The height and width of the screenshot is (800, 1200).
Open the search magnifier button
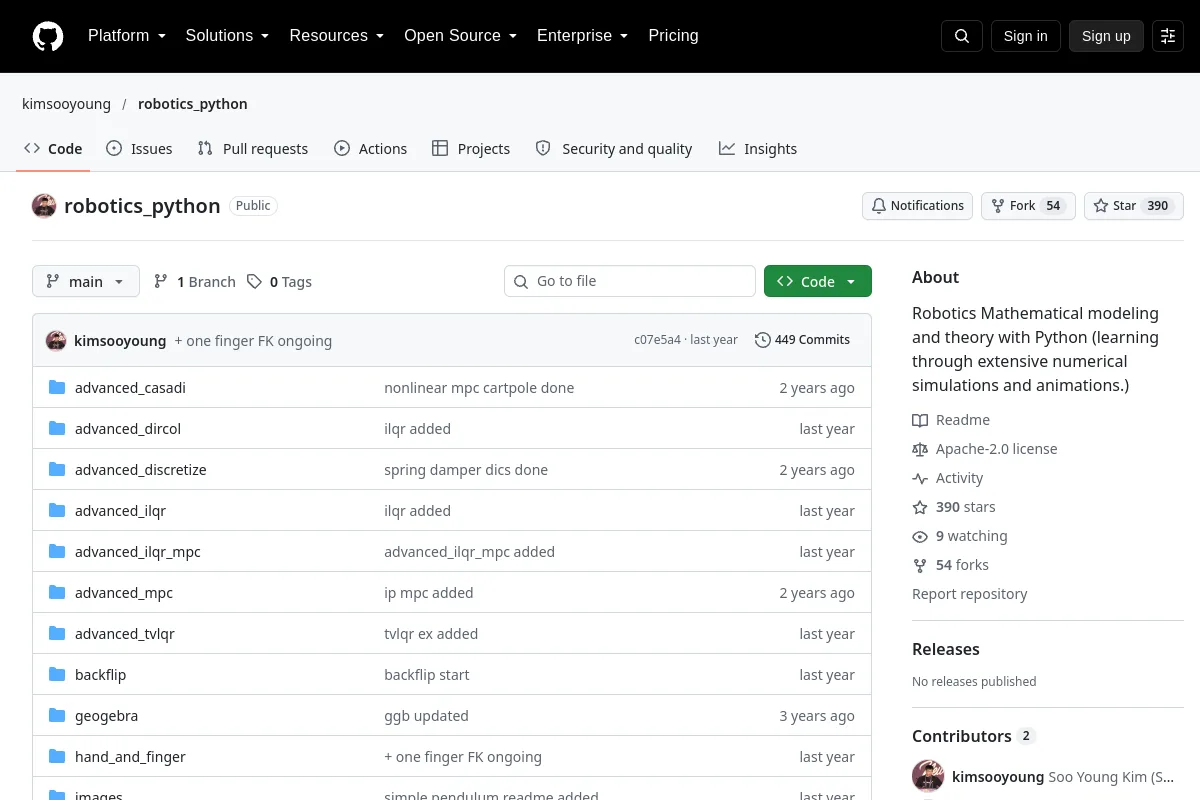click(962, 36)
